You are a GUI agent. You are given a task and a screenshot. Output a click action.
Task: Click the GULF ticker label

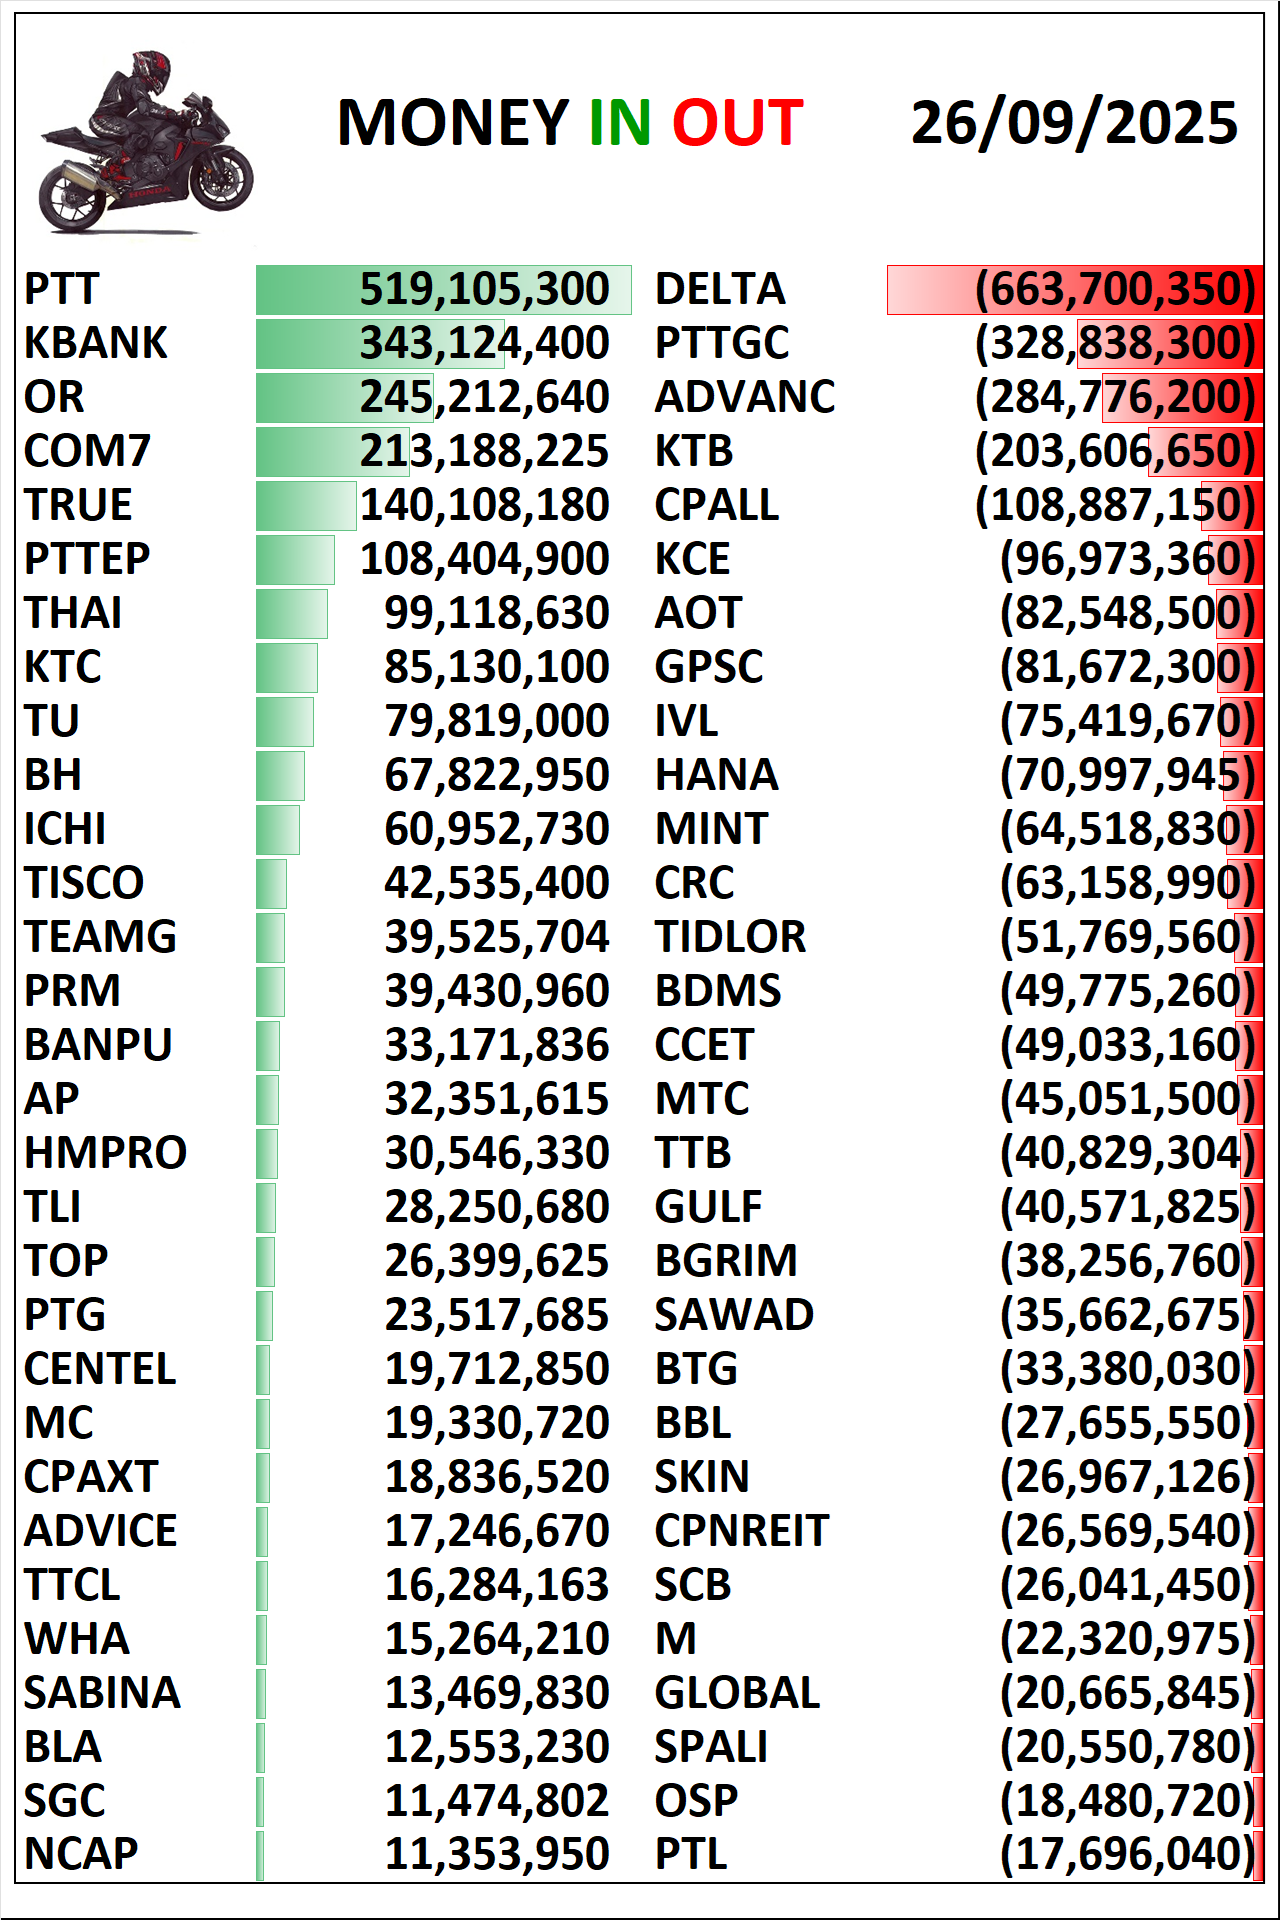click(708, 1207)
